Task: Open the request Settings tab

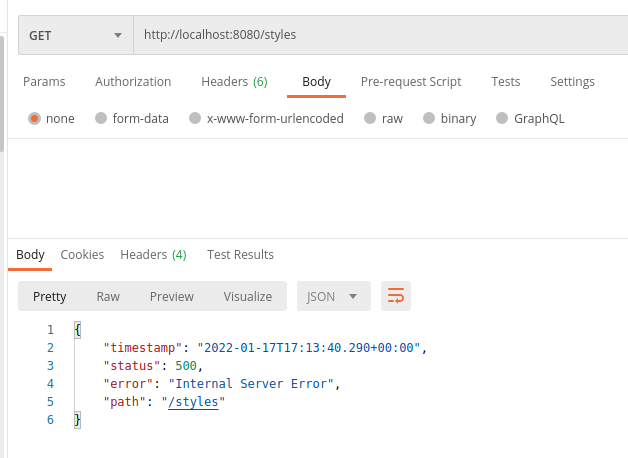Action: pos(572,82)
